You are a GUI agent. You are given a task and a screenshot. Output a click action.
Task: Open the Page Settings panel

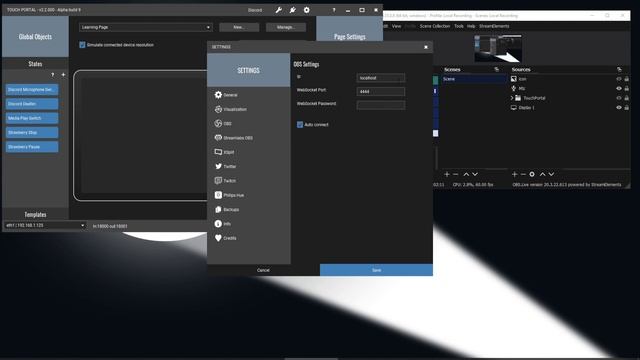[349, 36]
